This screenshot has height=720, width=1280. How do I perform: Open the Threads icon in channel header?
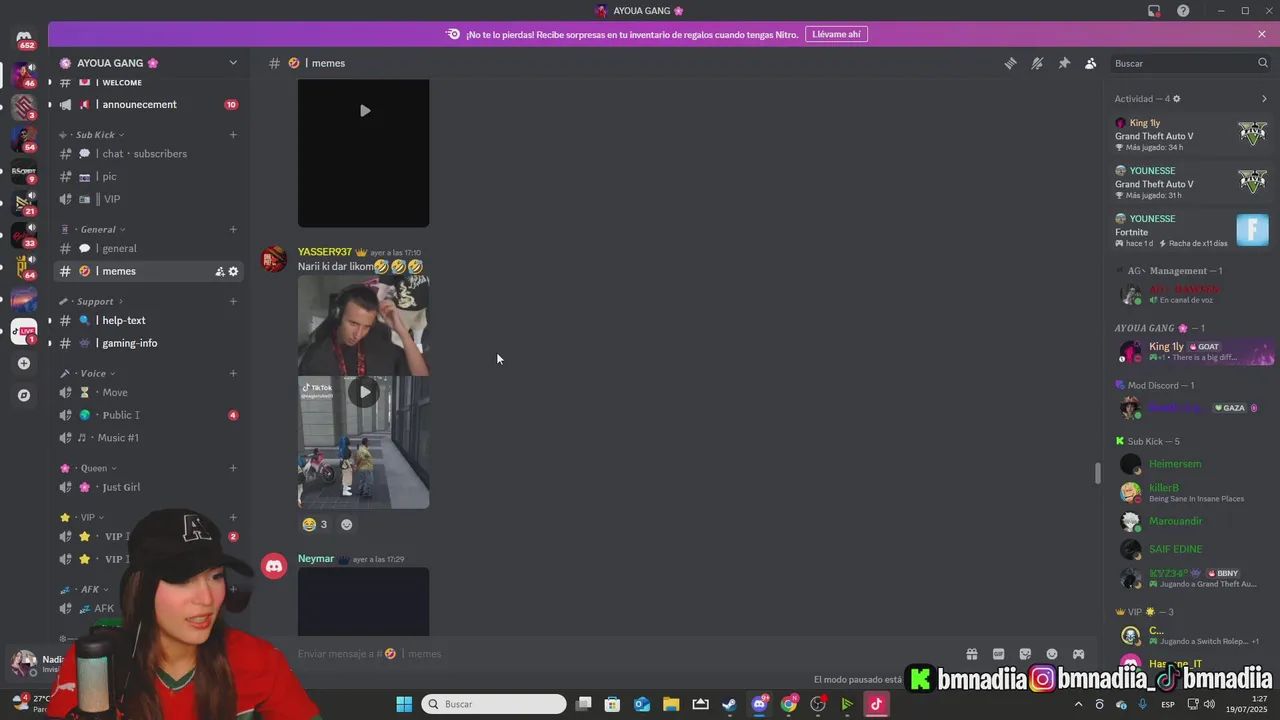pyautogui.click(x=1010, y=63)
